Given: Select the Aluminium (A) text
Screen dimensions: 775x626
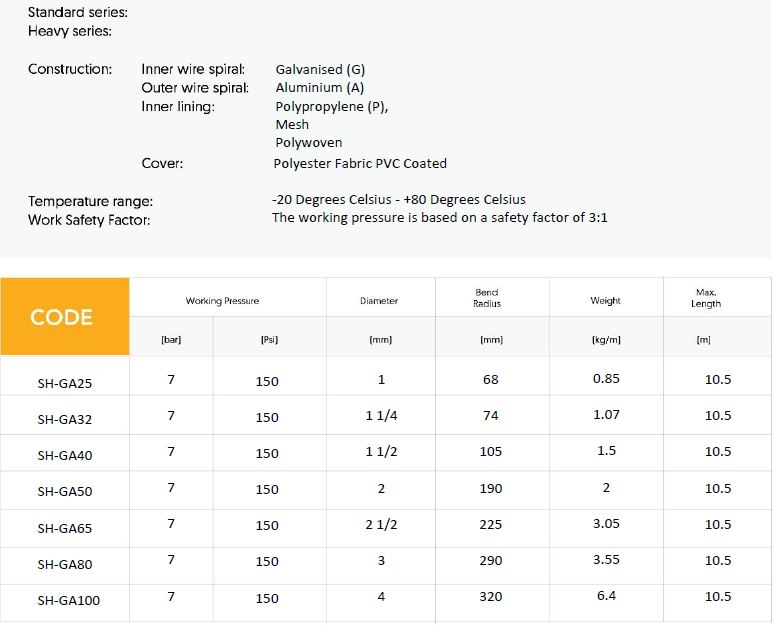Looking at the screenshot, I should tap(319, 88).
